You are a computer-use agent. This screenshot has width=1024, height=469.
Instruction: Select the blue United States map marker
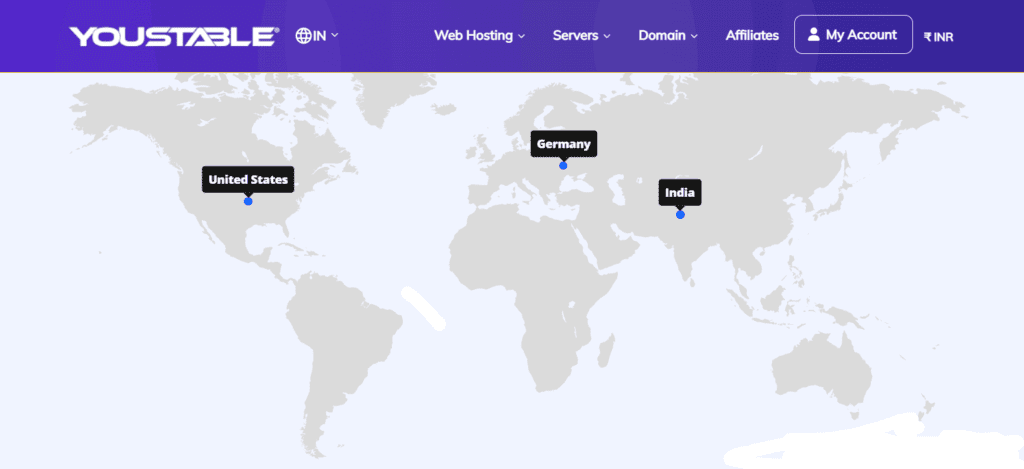[248, 201]
